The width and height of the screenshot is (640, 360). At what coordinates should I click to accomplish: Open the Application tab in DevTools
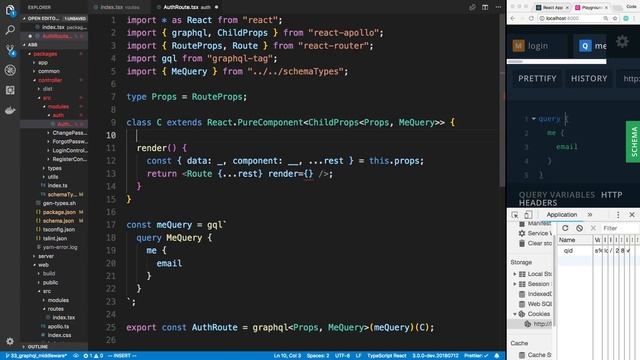click(562, 215)
